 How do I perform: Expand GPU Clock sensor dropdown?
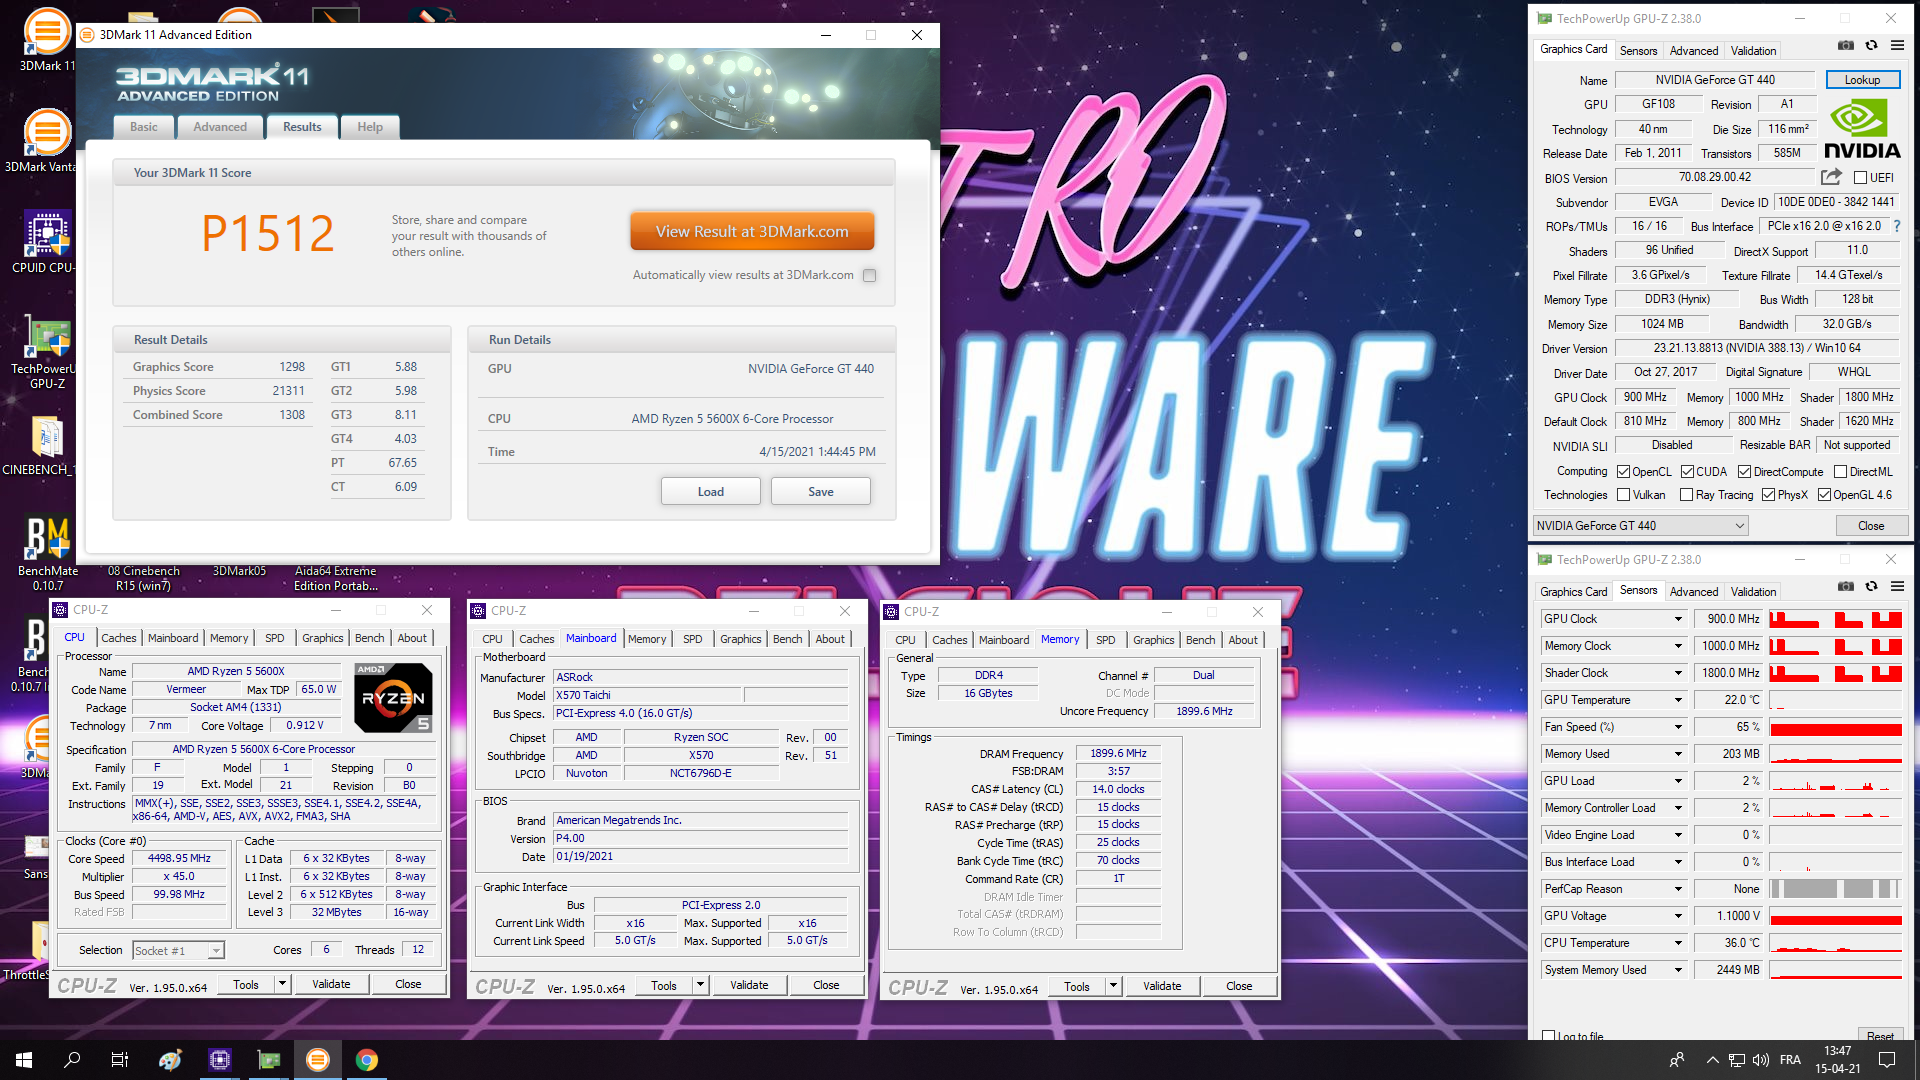(1678, 619)
